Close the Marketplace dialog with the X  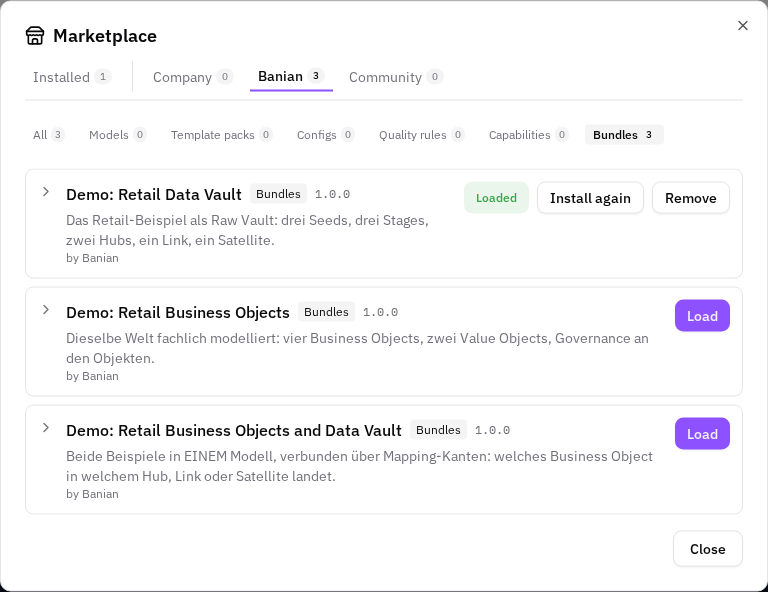(743, 25)
